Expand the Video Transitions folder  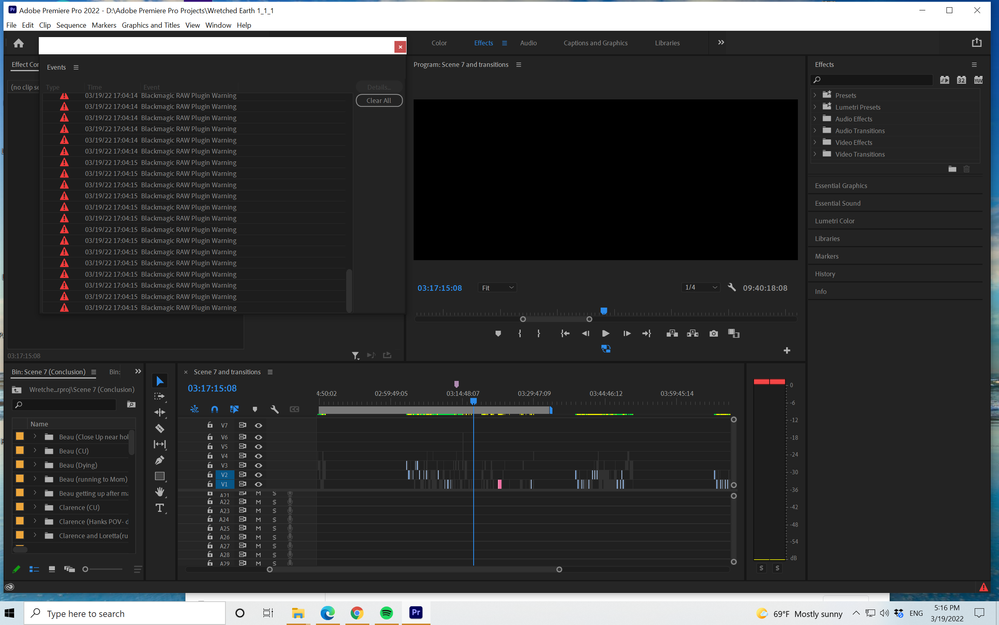tap(815, 154)
